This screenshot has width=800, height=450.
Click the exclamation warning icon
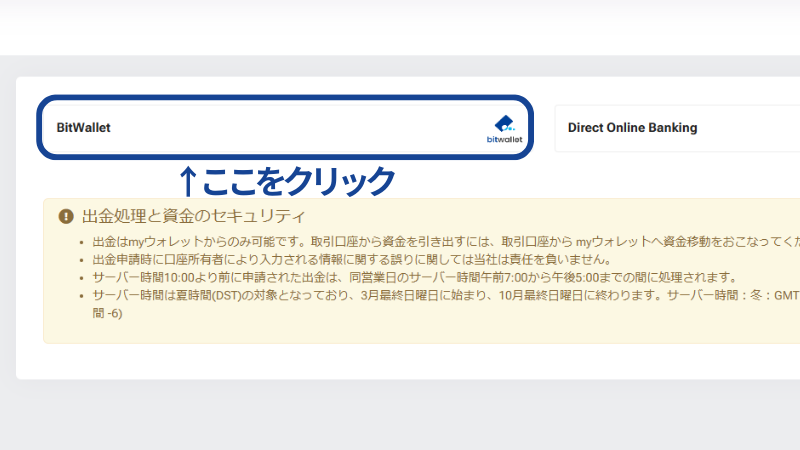(66, 216)
